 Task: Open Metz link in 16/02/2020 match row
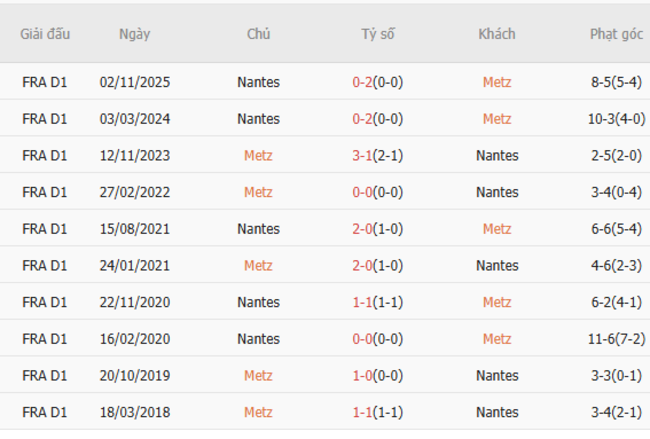click(x=497, y=339)
